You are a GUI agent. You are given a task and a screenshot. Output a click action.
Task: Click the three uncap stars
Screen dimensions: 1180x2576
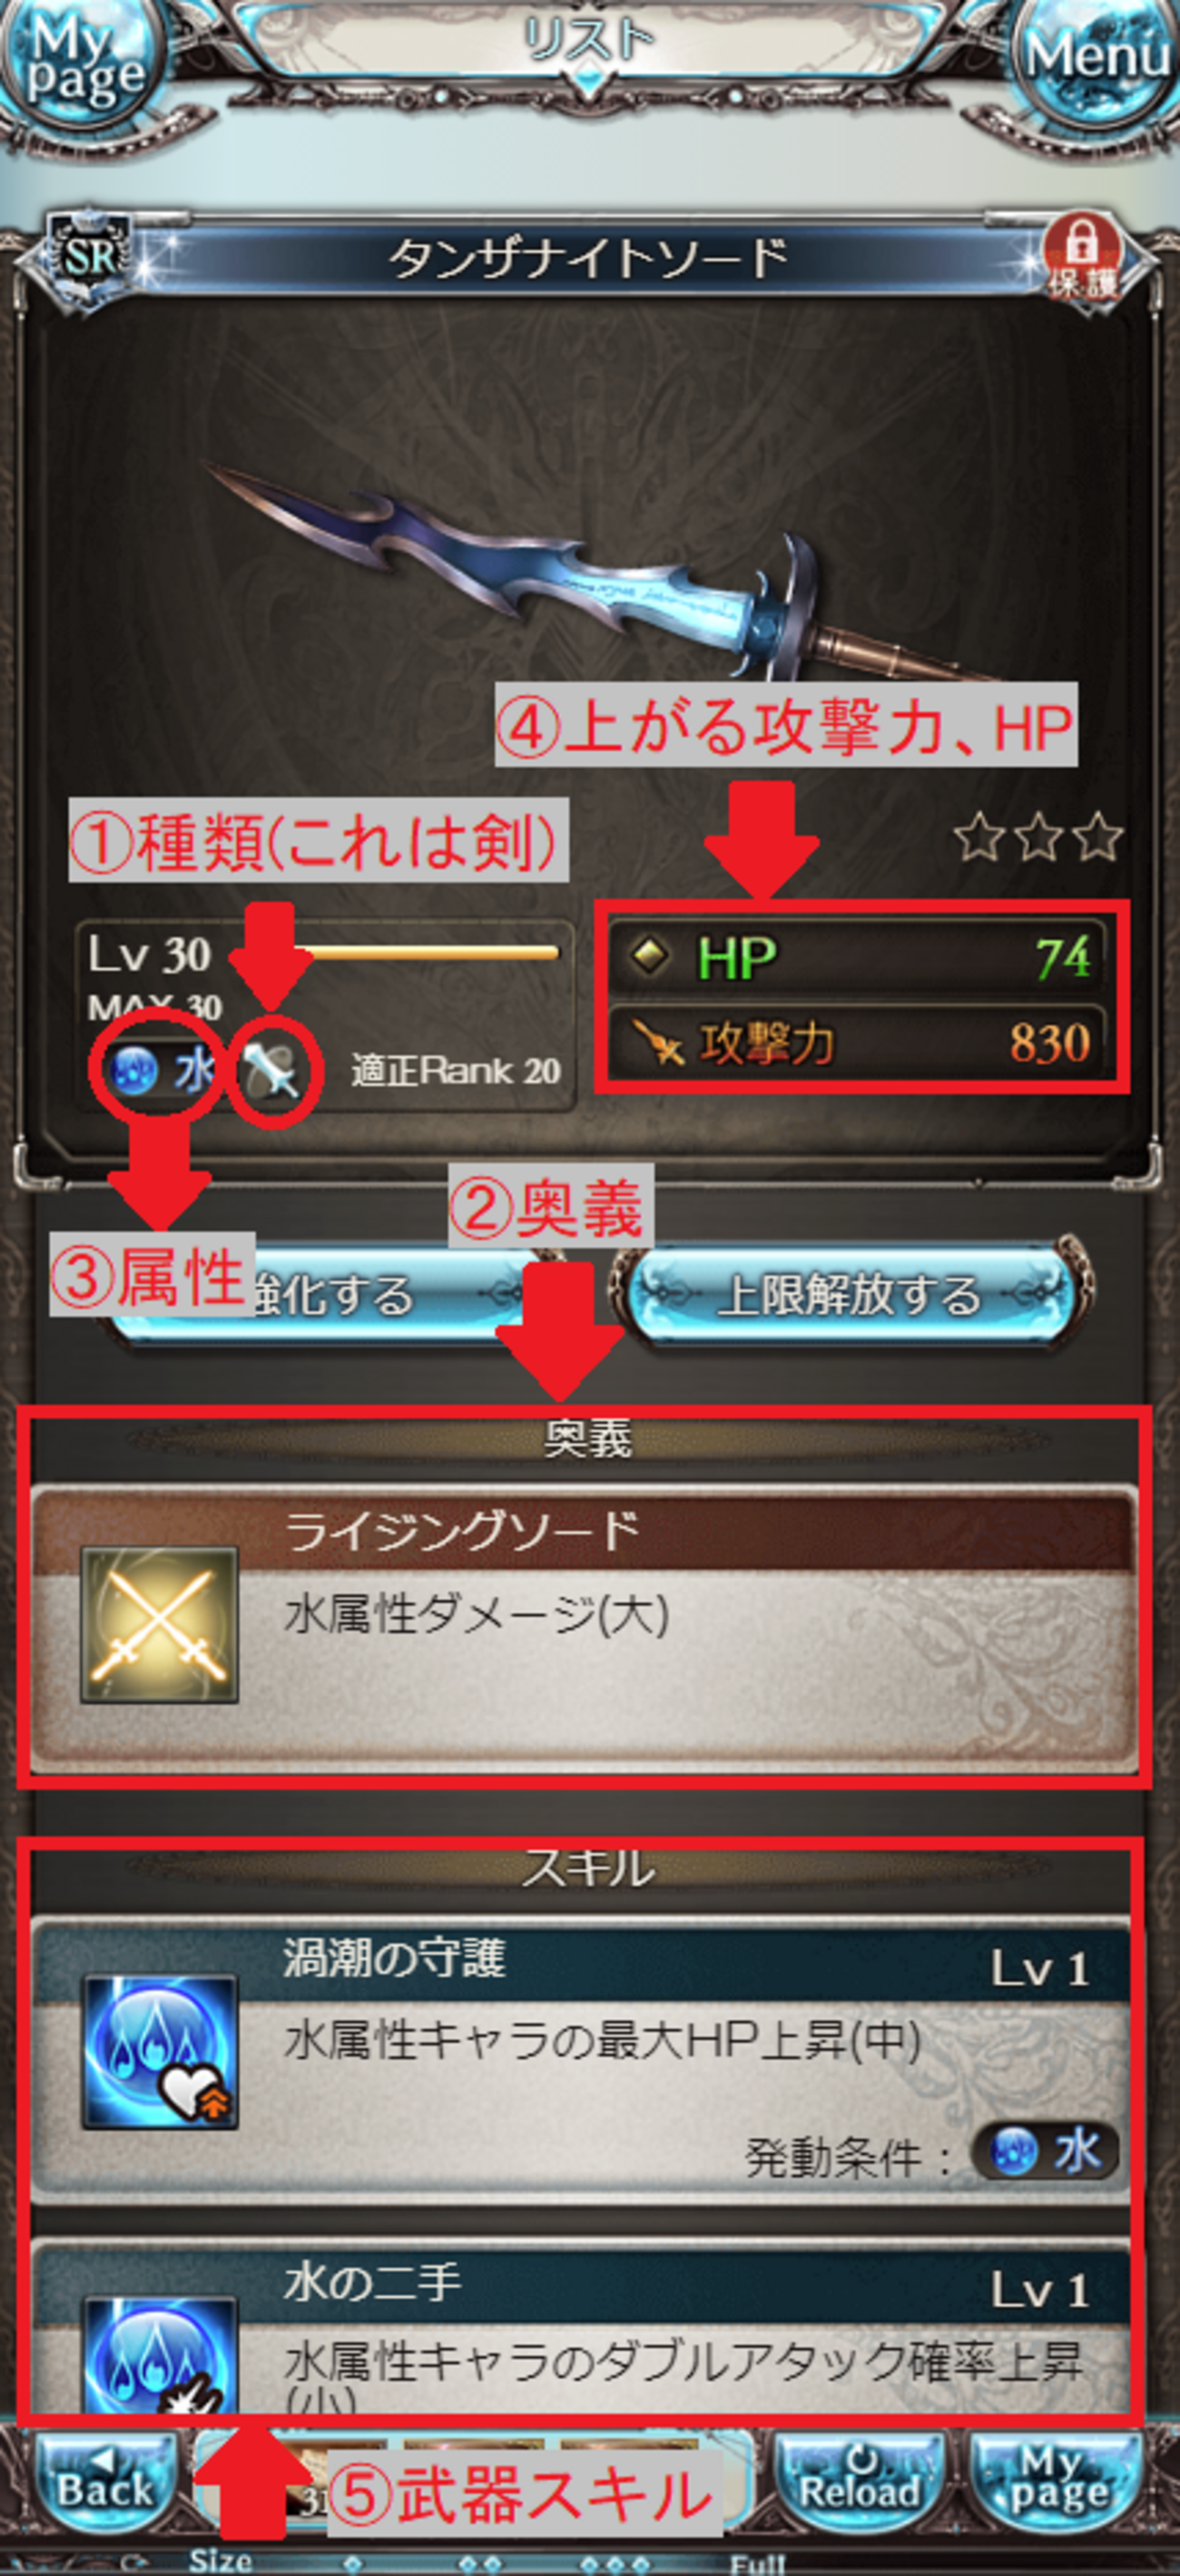coord(1038,837)
